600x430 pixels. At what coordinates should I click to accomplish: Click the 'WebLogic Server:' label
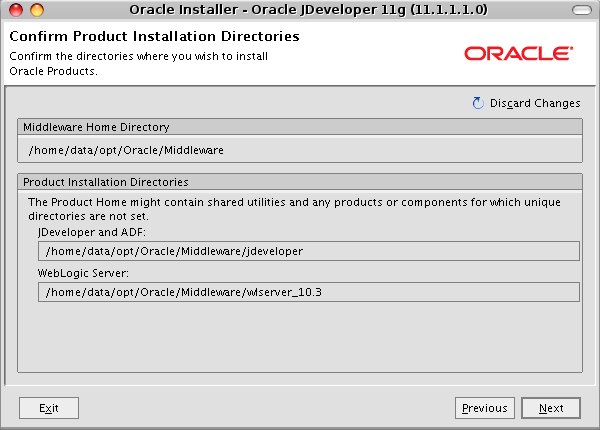(83, 273)
